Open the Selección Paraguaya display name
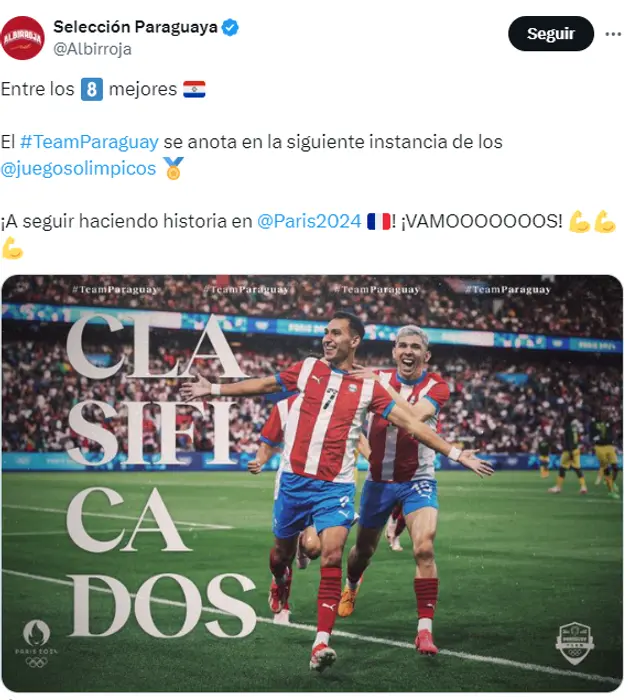This screenshot has width=640, height=700. pyautogui.click(x=135, y=27)
